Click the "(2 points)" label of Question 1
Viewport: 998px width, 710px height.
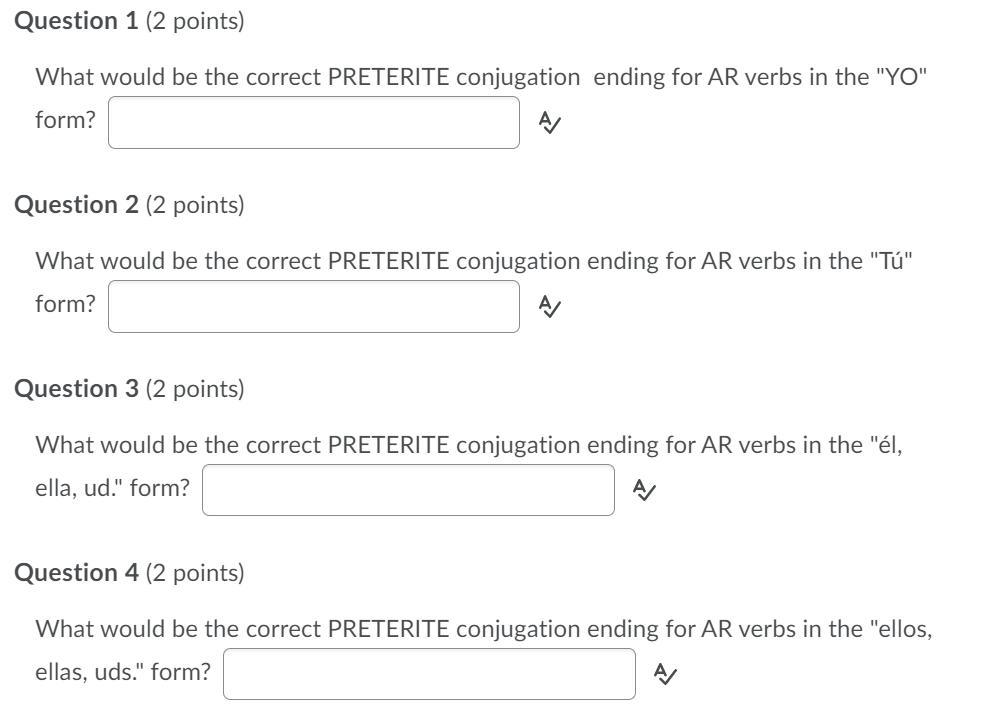coord(195,21)
